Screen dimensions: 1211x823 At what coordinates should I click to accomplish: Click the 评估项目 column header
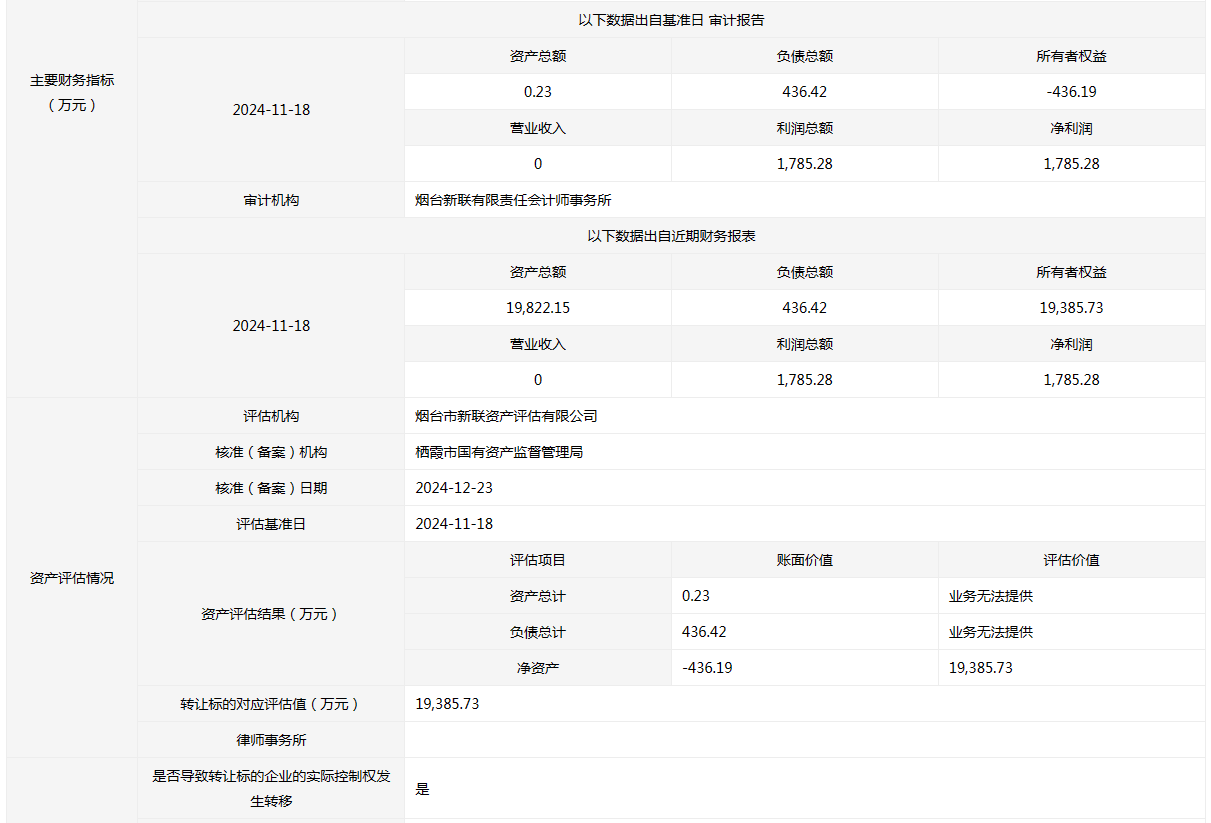pos(538,560)
